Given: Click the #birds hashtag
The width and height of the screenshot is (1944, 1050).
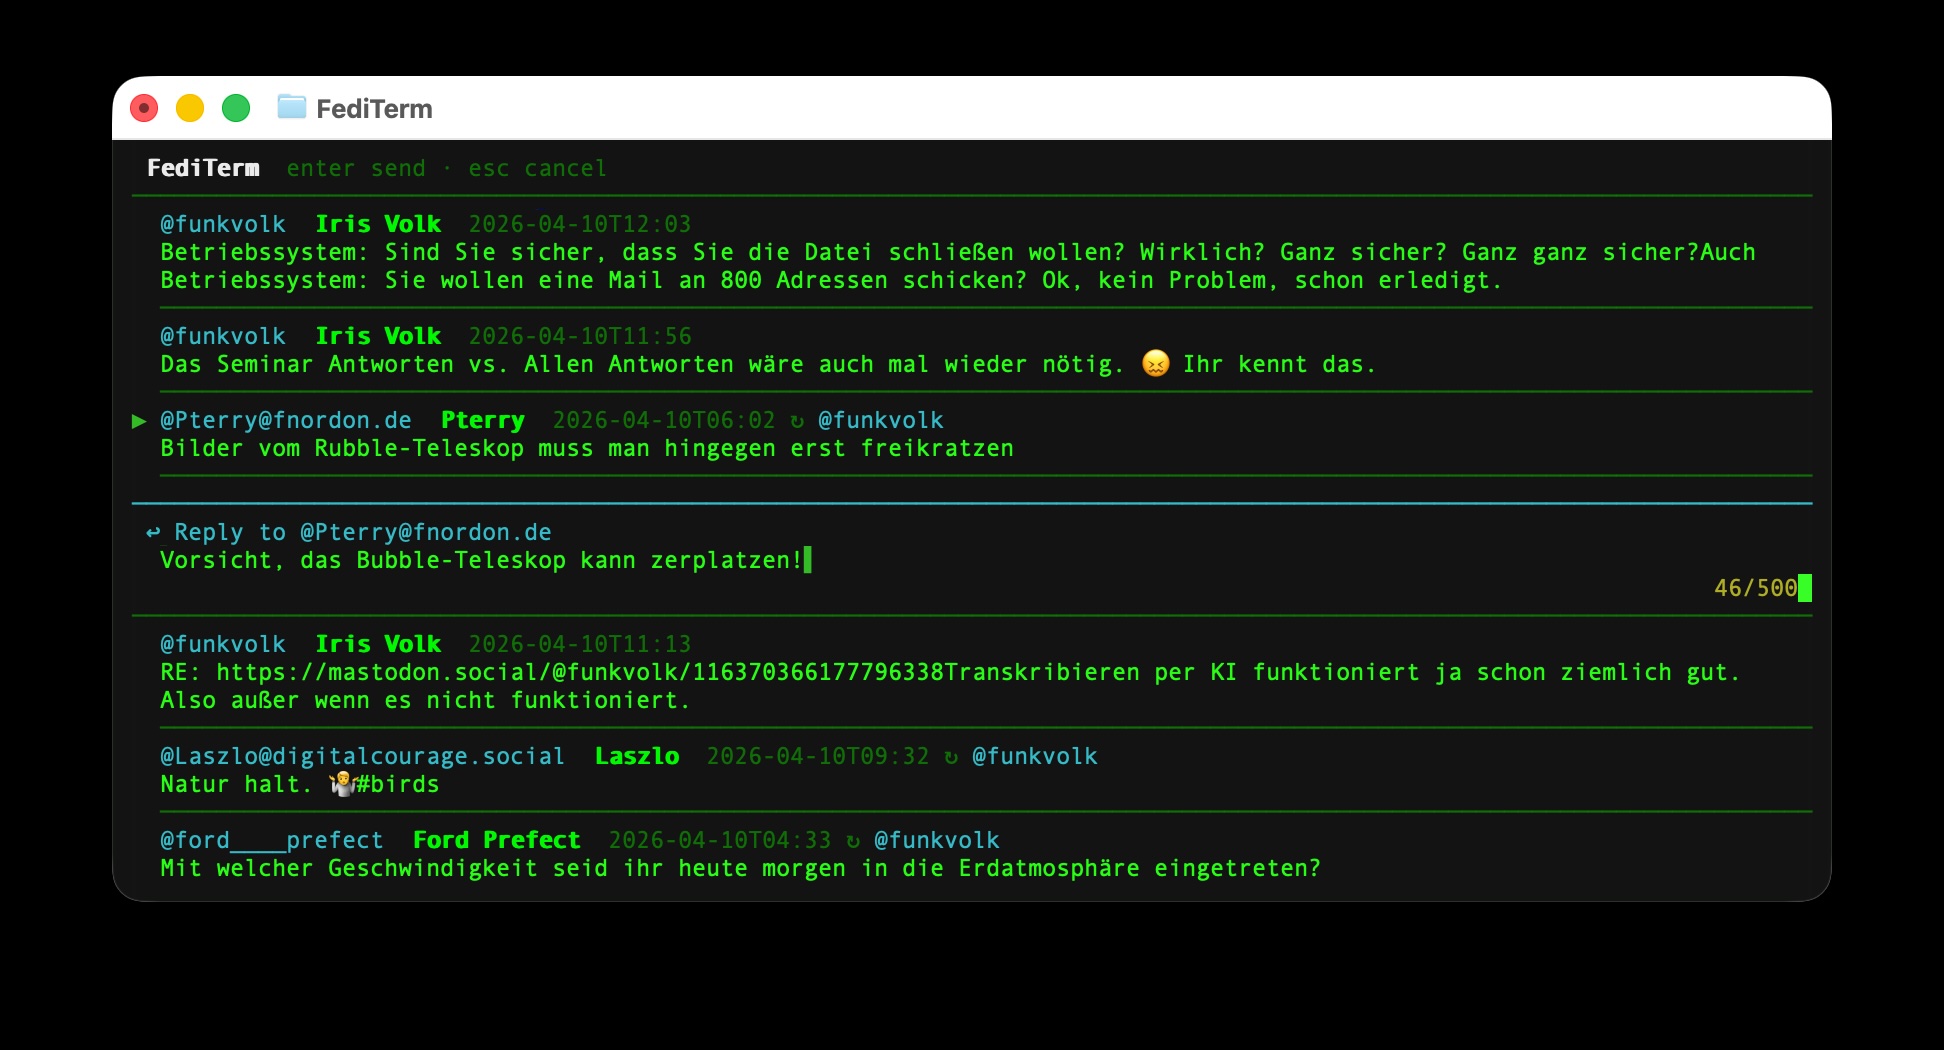Looking at the screenshot, I should [398, 784].
